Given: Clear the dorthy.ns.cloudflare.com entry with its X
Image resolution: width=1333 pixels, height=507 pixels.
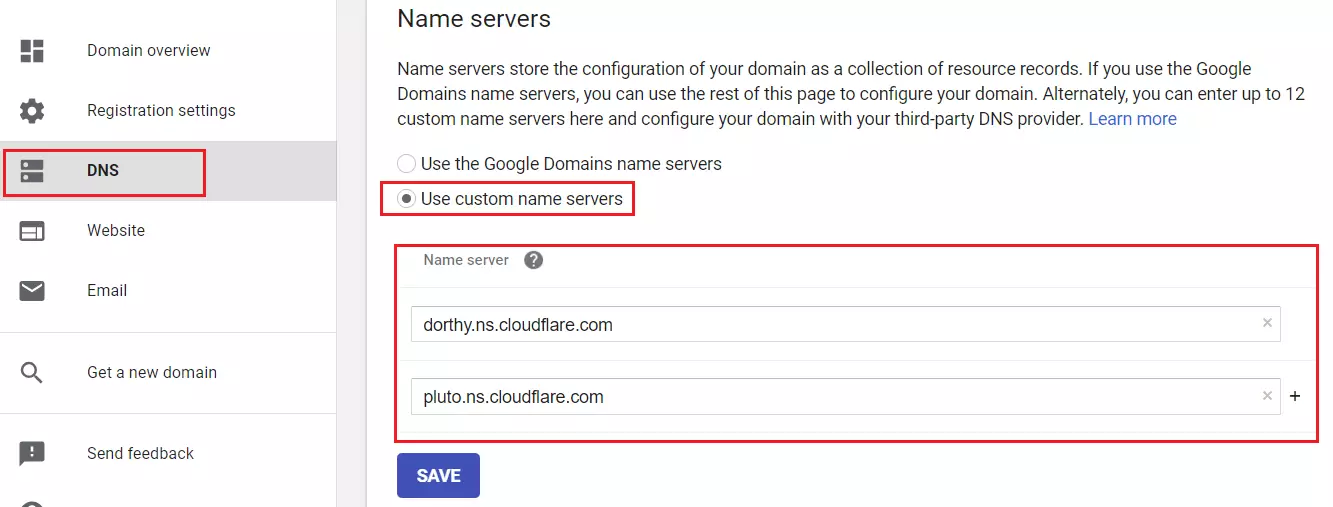Looking at the screenshot, I should [x=1267, y=323].
